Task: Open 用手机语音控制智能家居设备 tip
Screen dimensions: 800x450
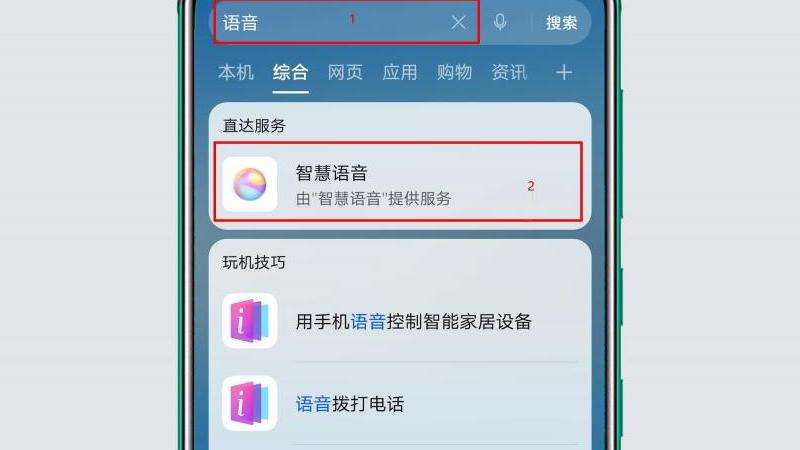Action: pos(414,322)
